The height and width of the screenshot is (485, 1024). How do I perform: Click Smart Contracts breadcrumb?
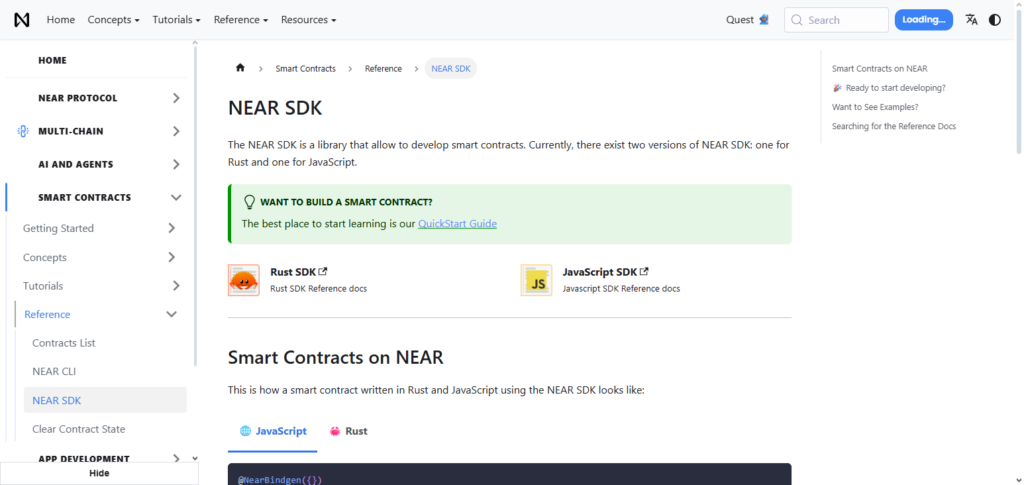tap(306, 69)
